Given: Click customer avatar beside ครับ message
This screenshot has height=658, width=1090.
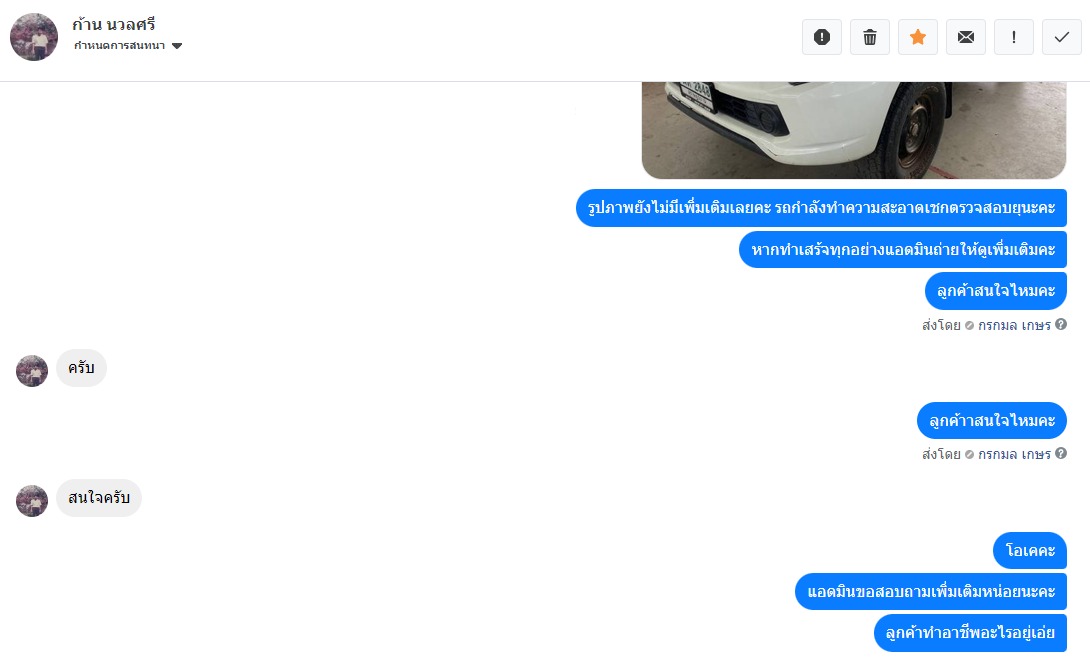Looking at the screenshot, I should tap(32, 371).
